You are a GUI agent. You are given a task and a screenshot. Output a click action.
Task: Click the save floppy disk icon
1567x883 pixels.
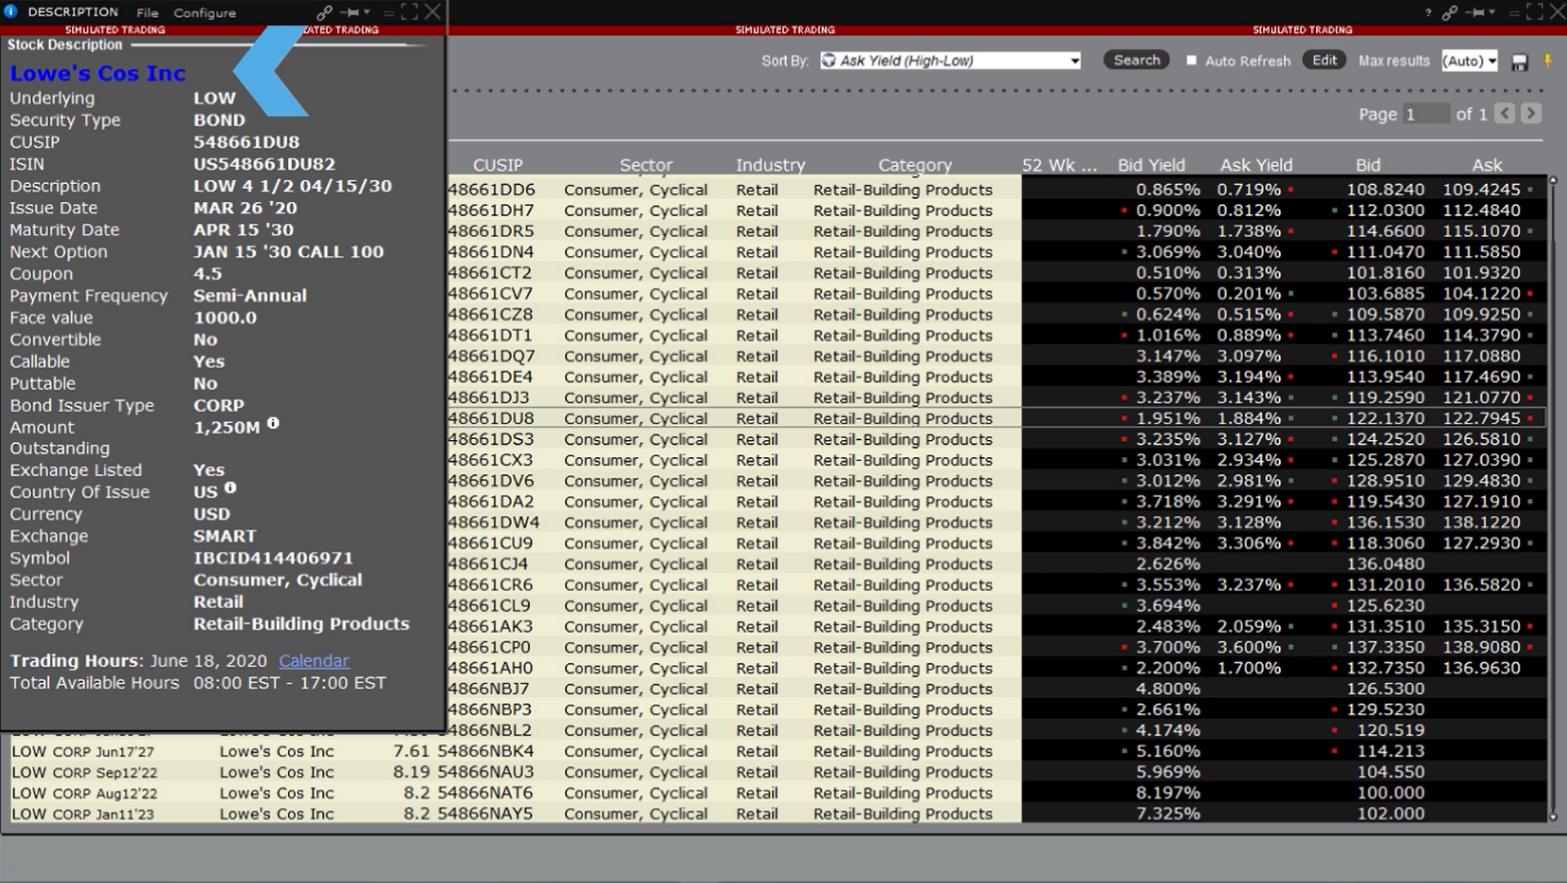click(1519, 62)
